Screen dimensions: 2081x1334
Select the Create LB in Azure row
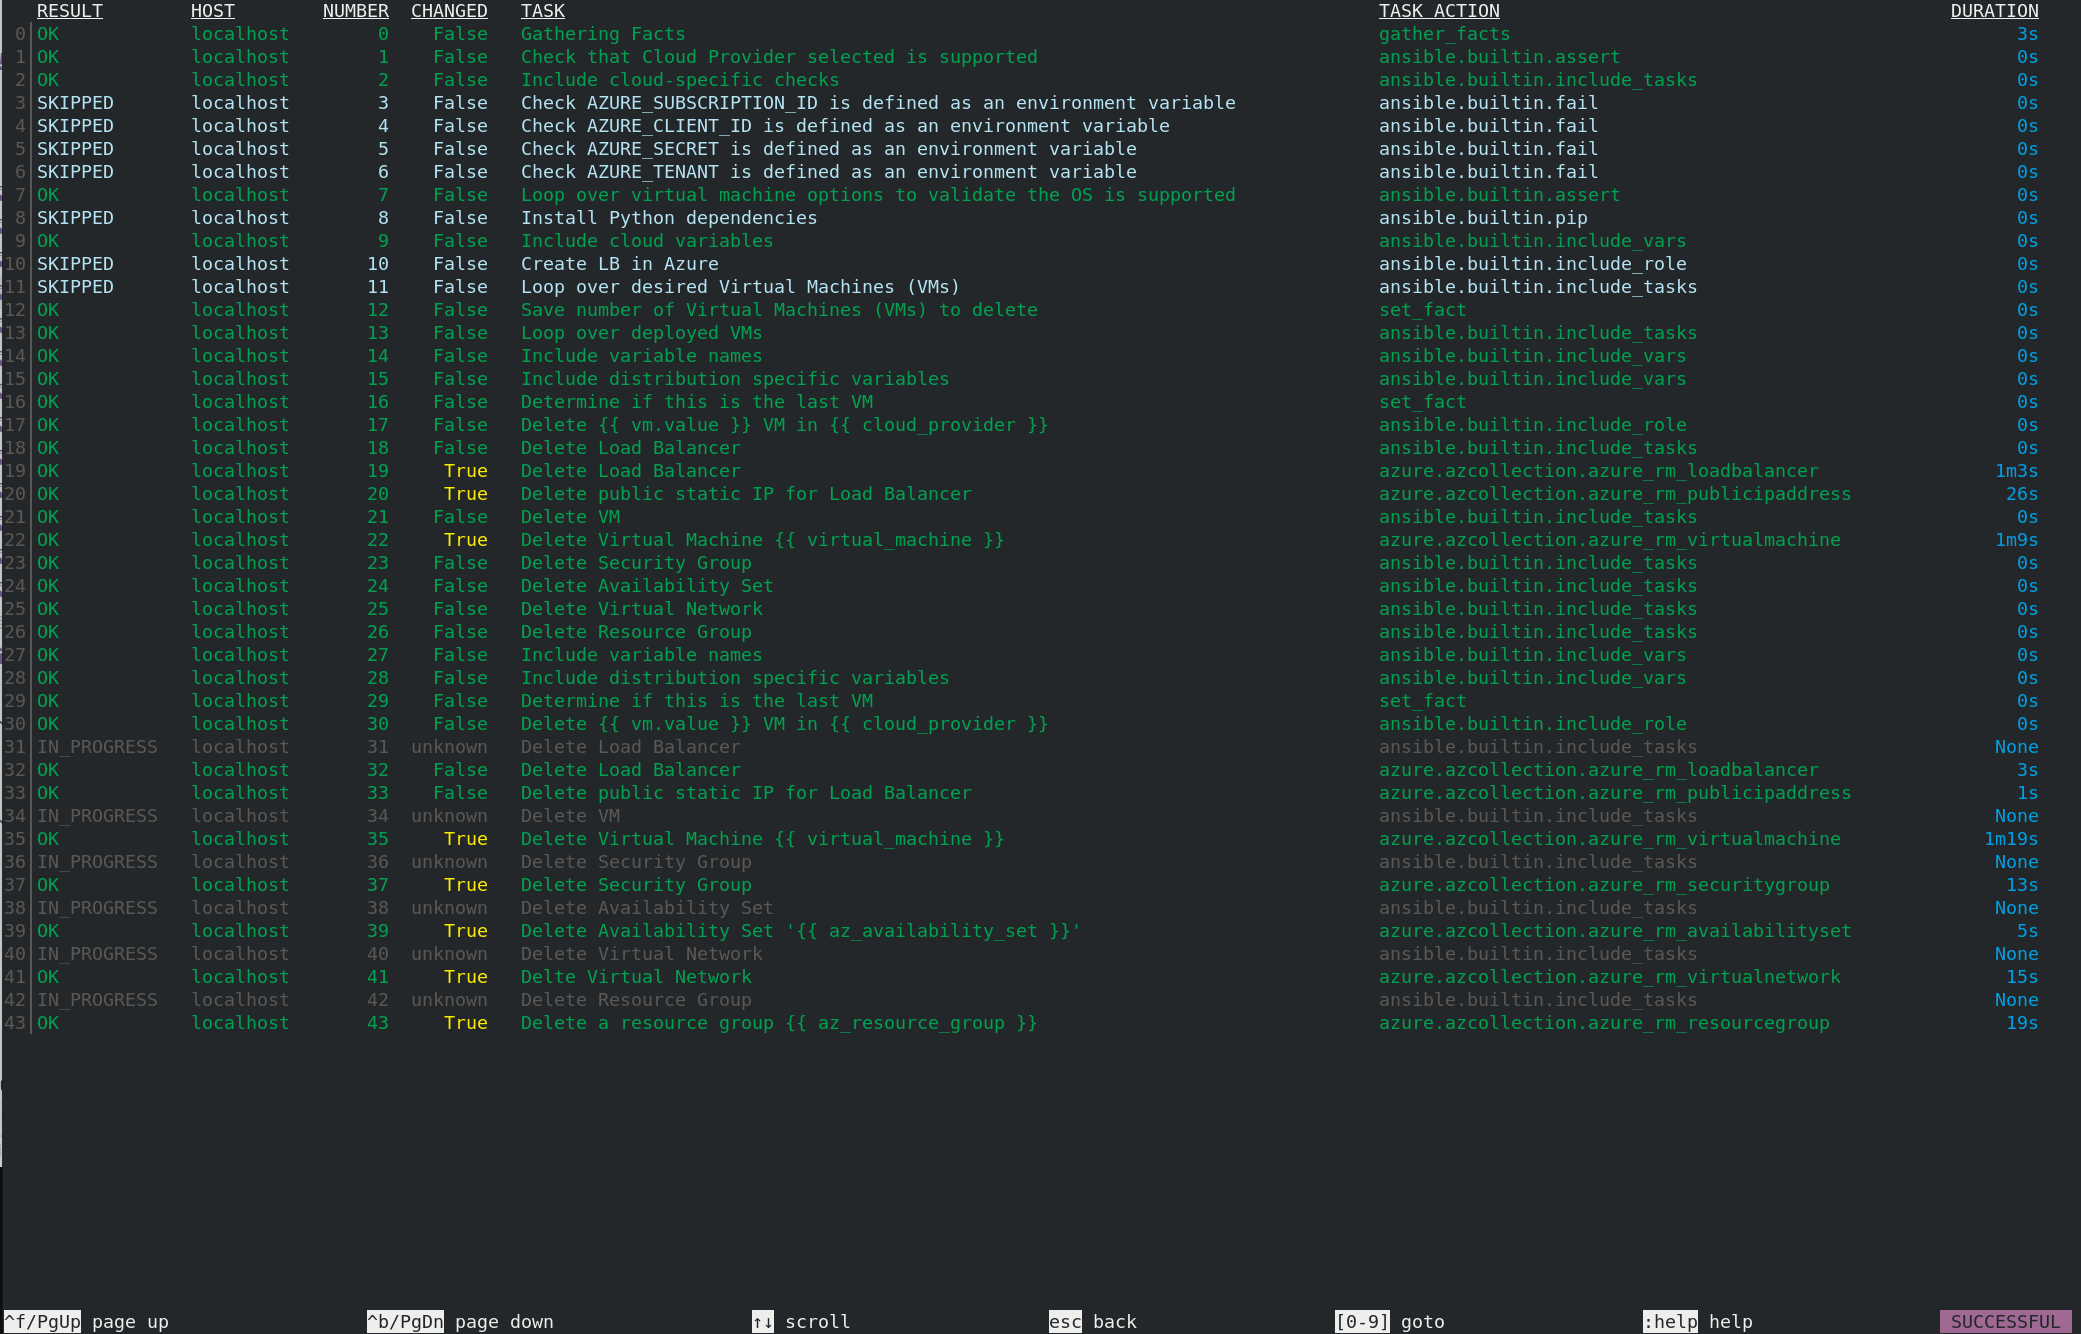coord(619,264)
